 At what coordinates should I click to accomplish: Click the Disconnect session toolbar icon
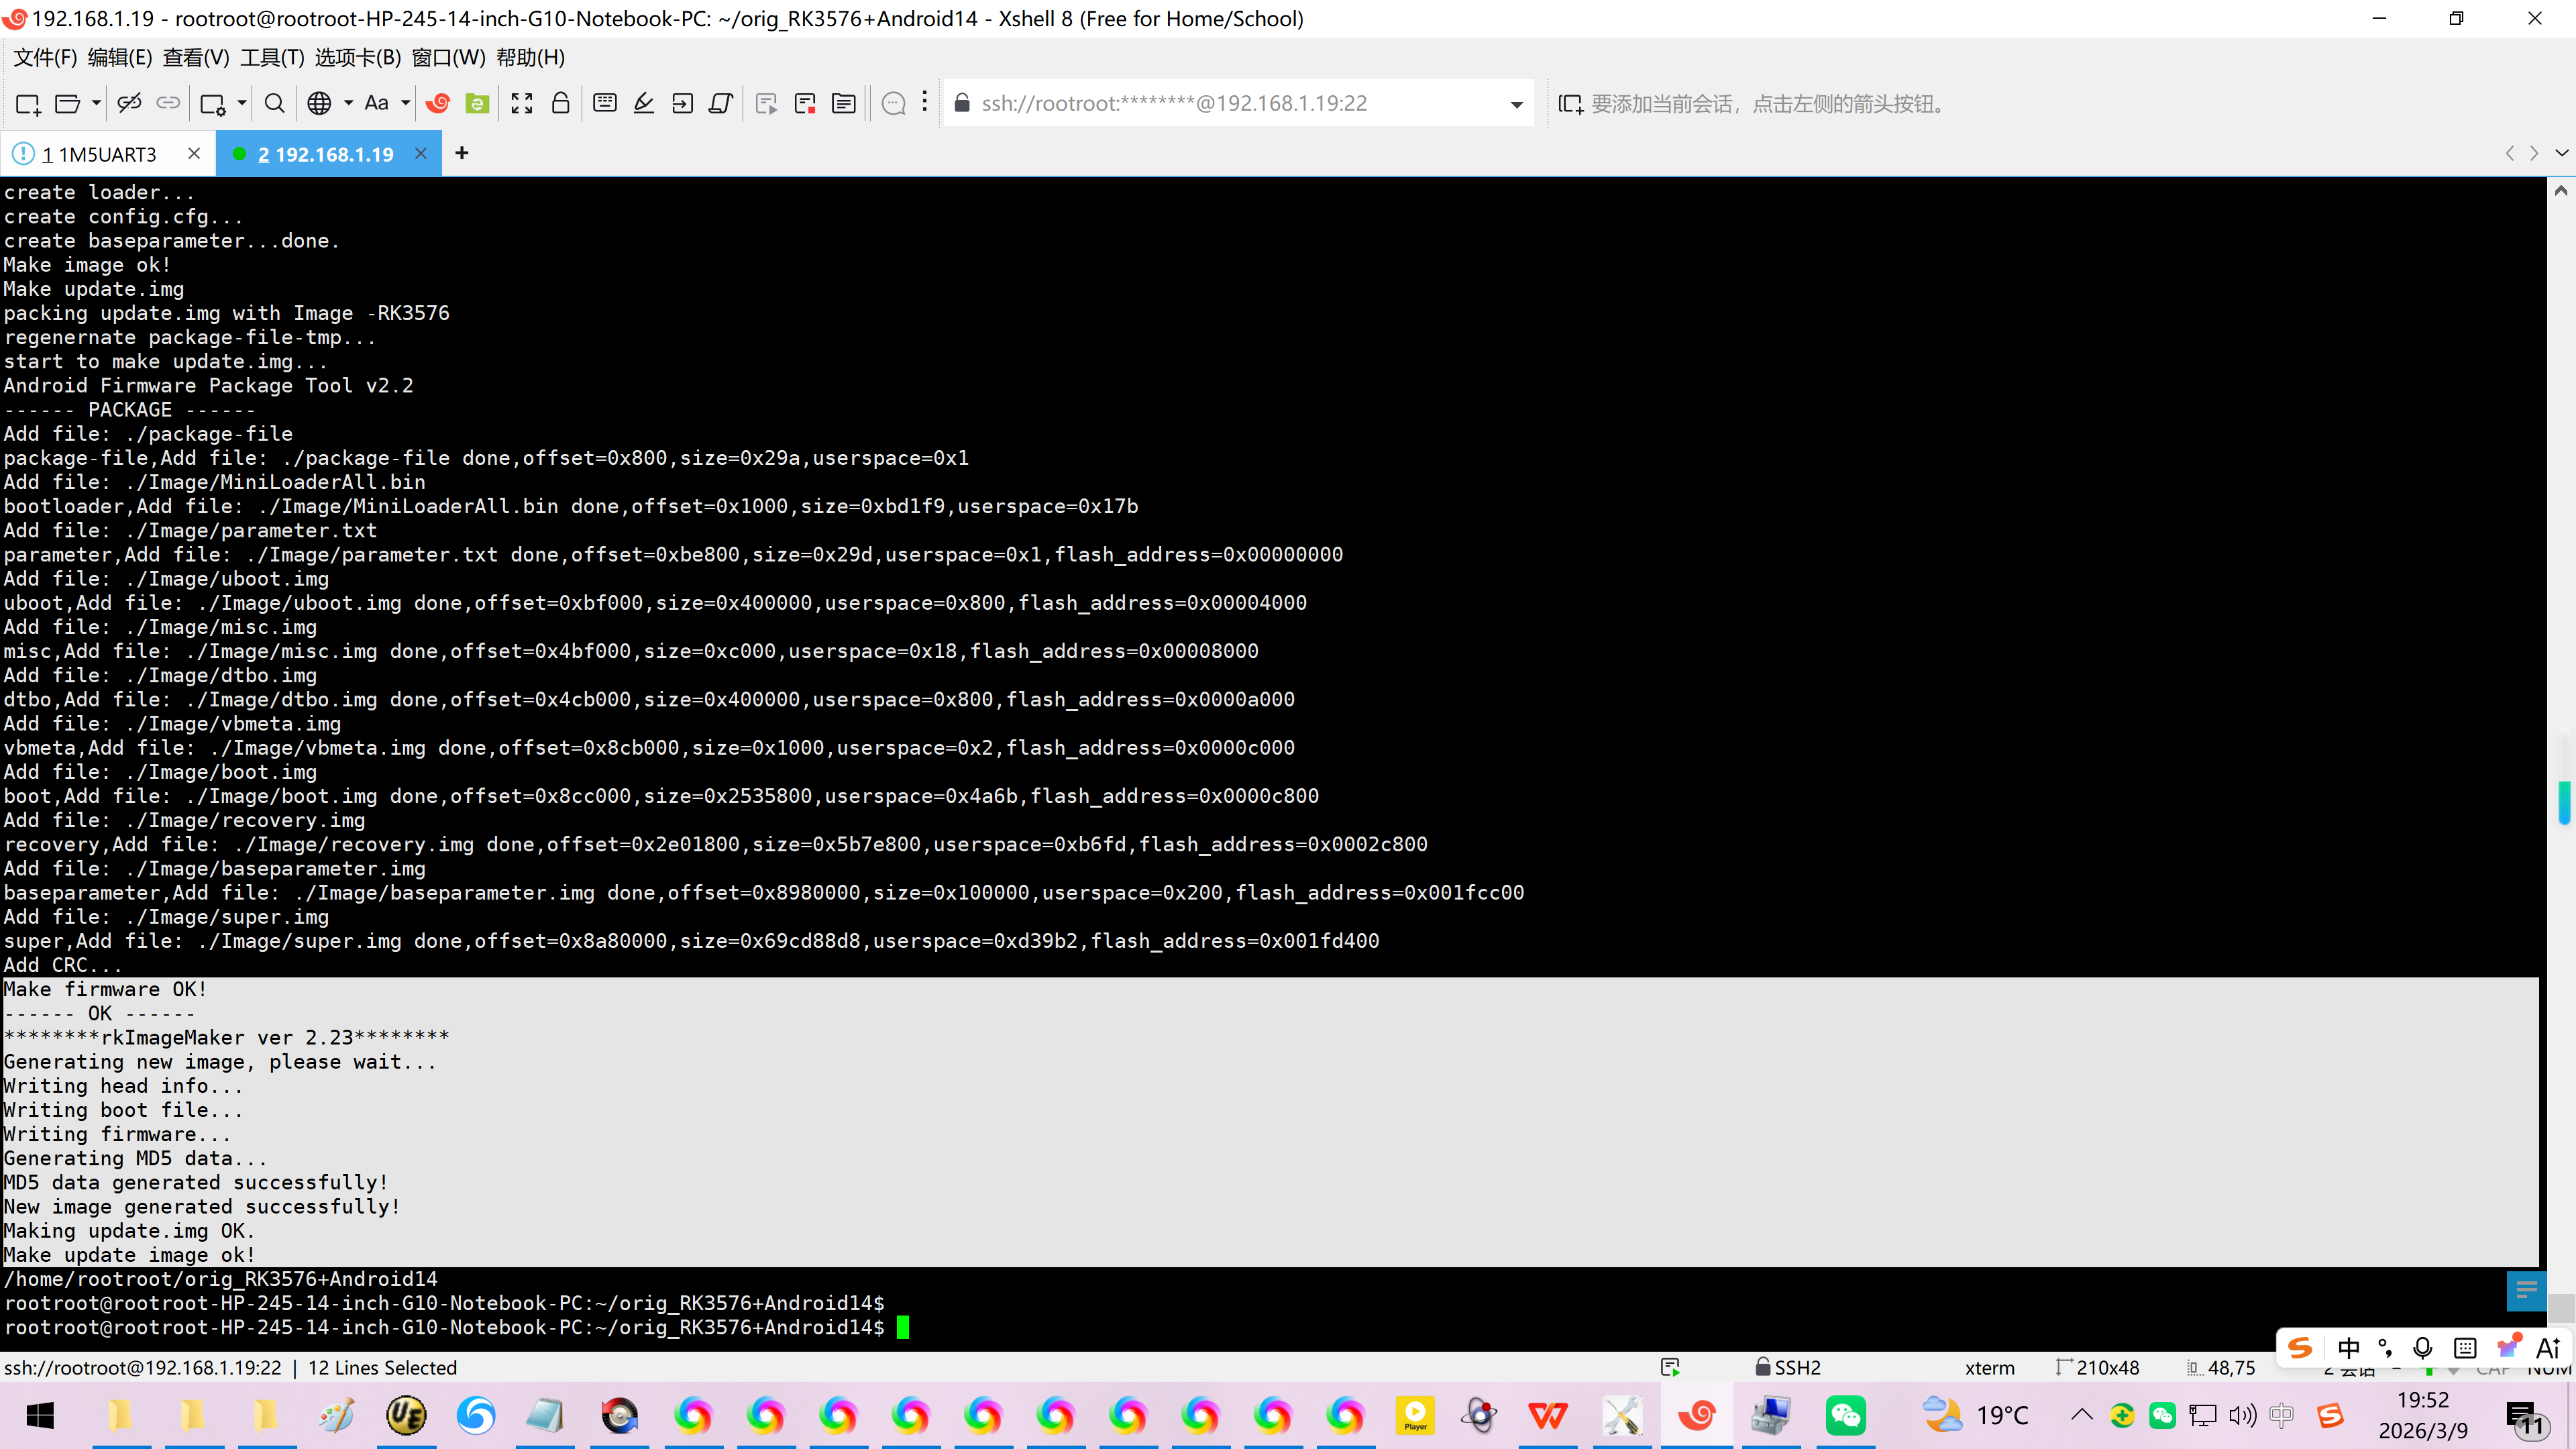[129, 103]
